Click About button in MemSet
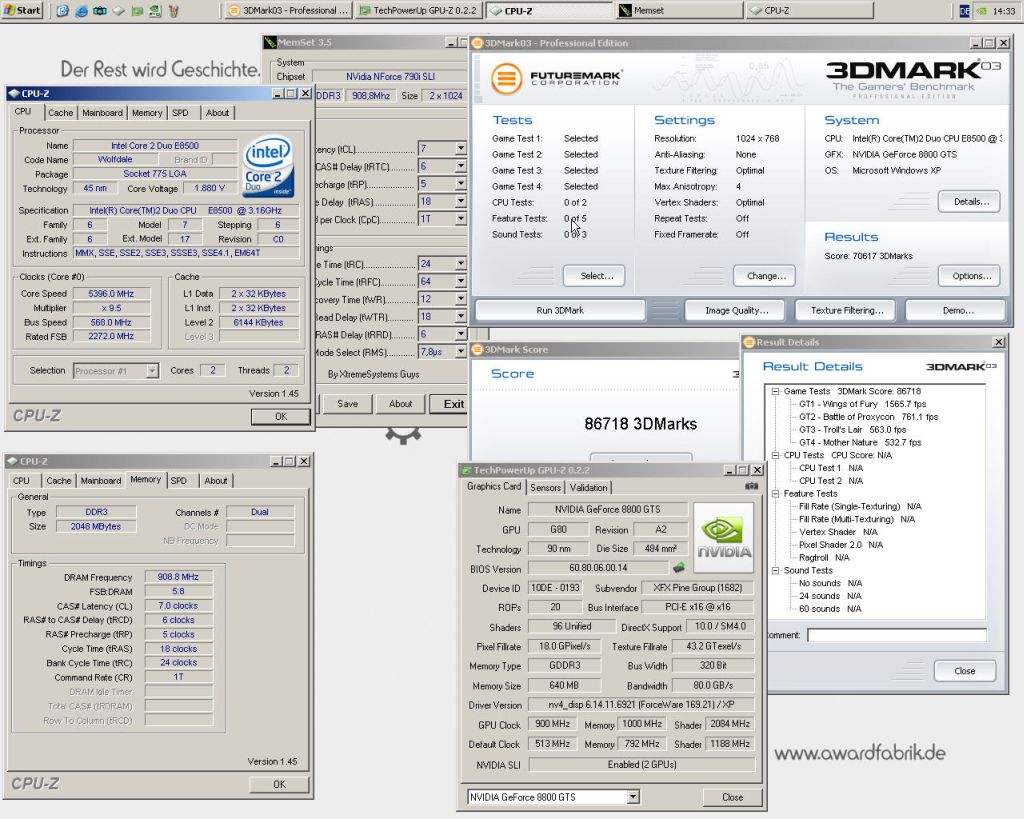Viewport: 1024px width, 819px height. [400, 404]
